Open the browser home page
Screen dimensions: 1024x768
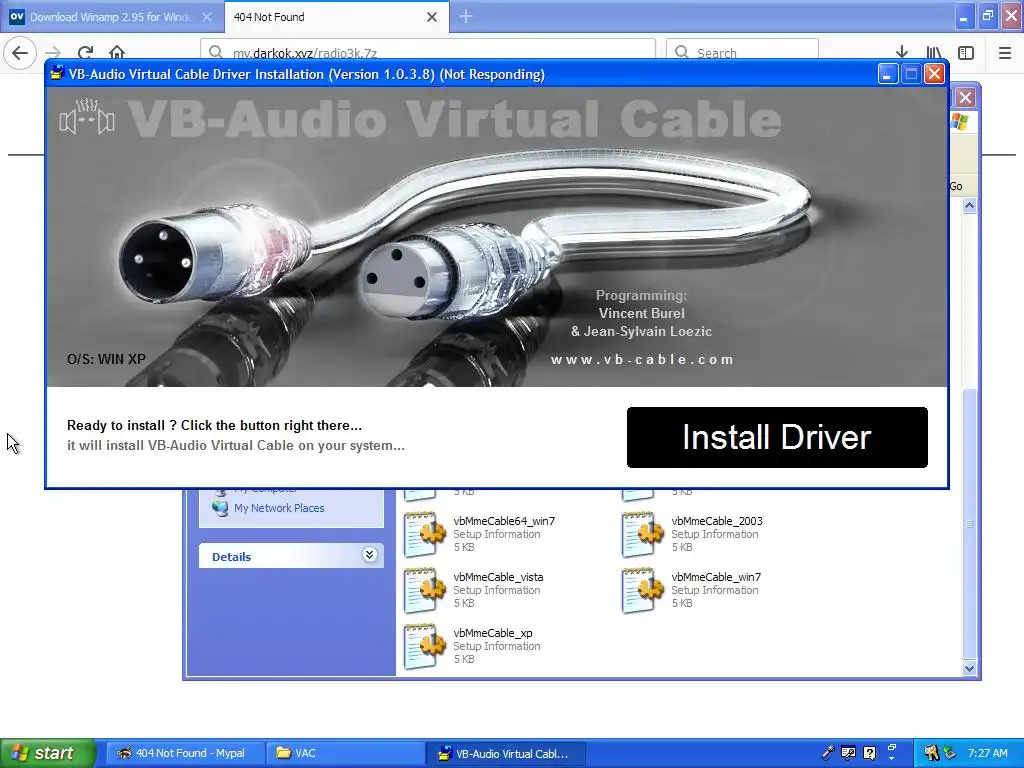pos(117,53)
